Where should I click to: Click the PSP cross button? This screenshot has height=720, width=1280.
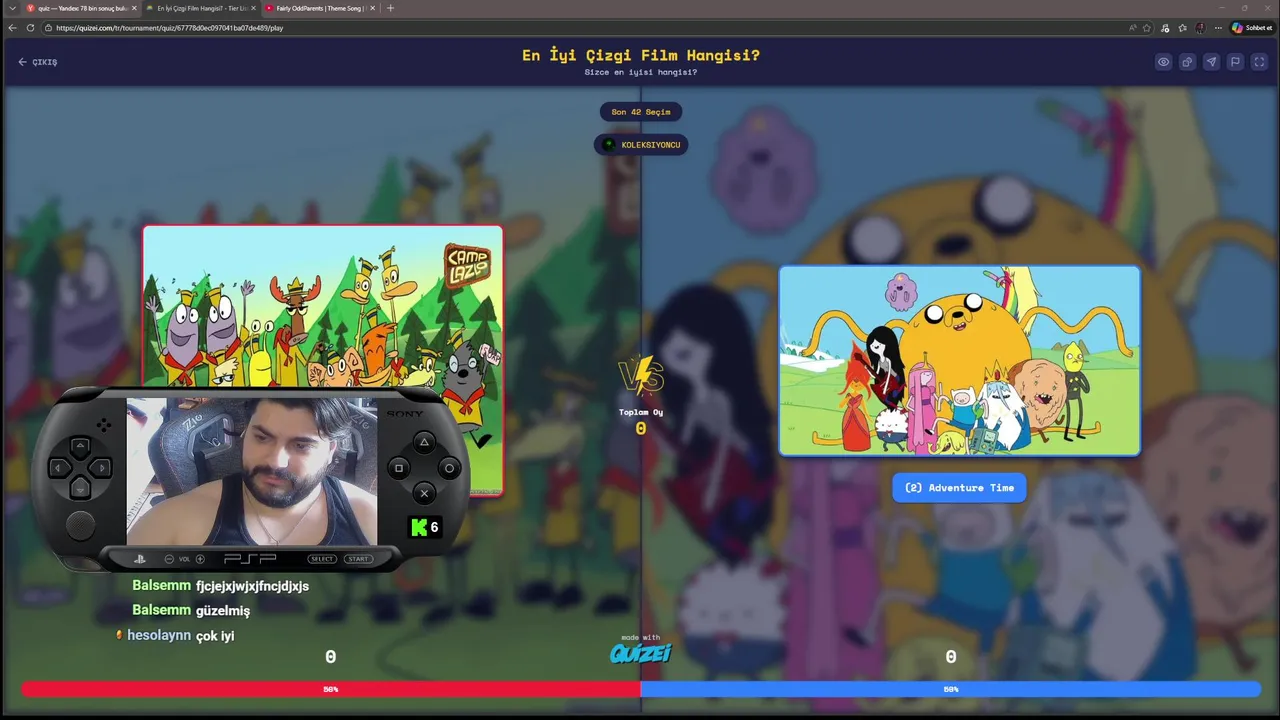point(424,493)
